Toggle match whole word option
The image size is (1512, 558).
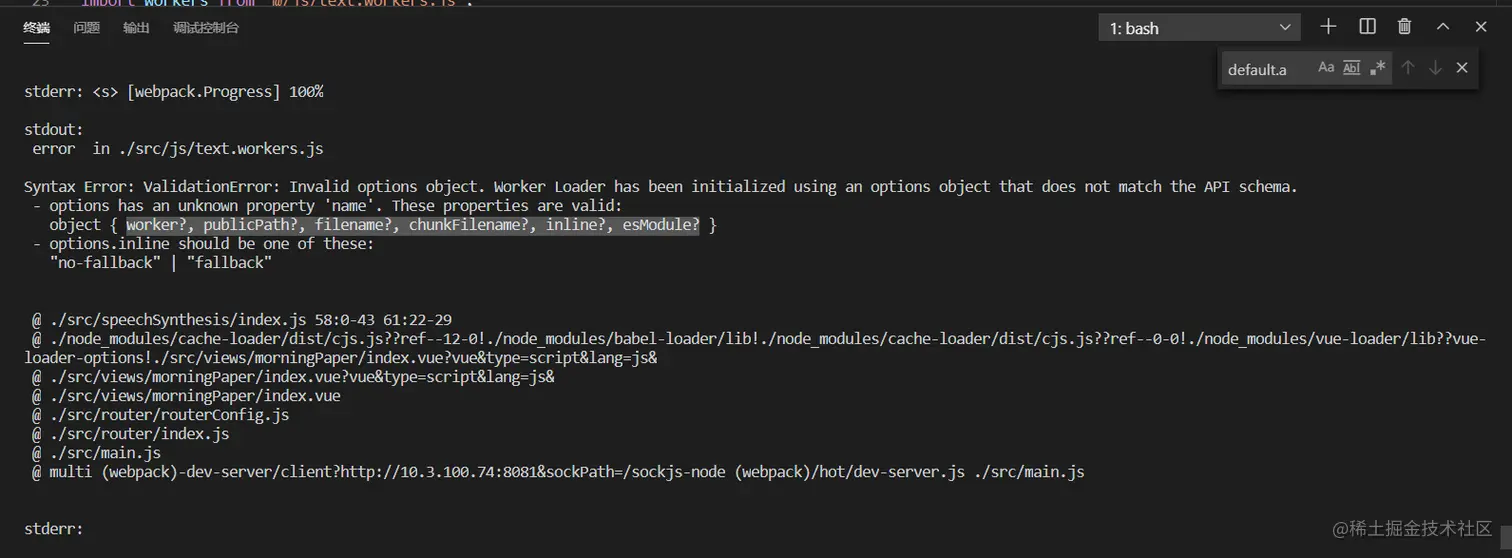coord(1351,68)
